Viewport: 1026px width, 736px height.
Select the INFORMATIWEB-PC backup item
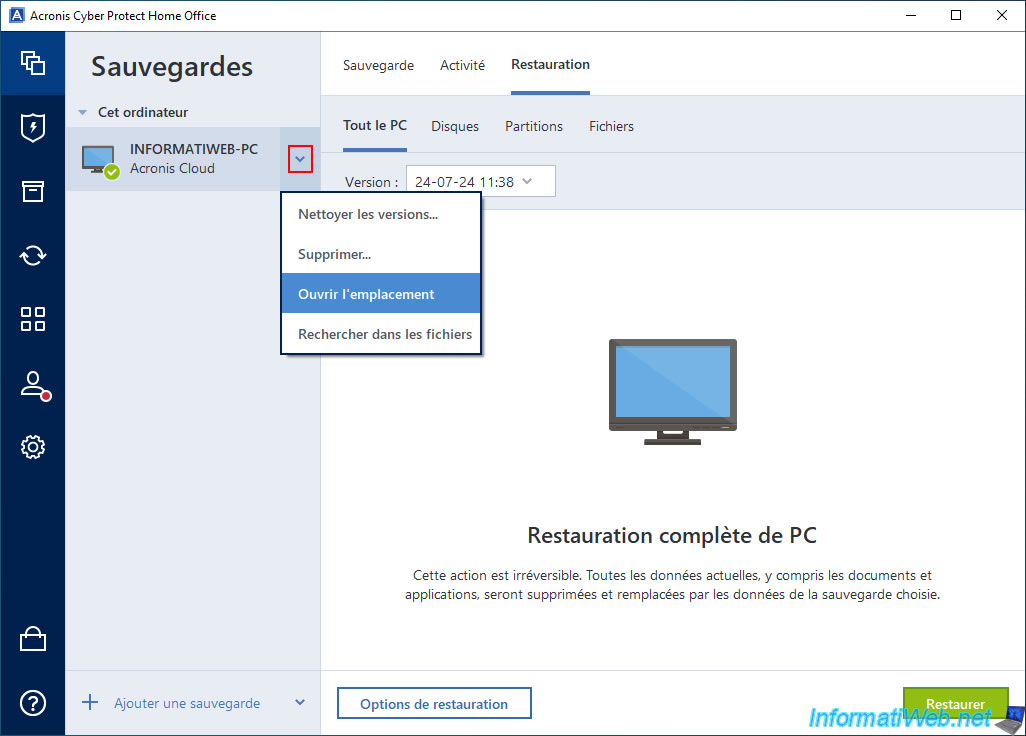192,159
